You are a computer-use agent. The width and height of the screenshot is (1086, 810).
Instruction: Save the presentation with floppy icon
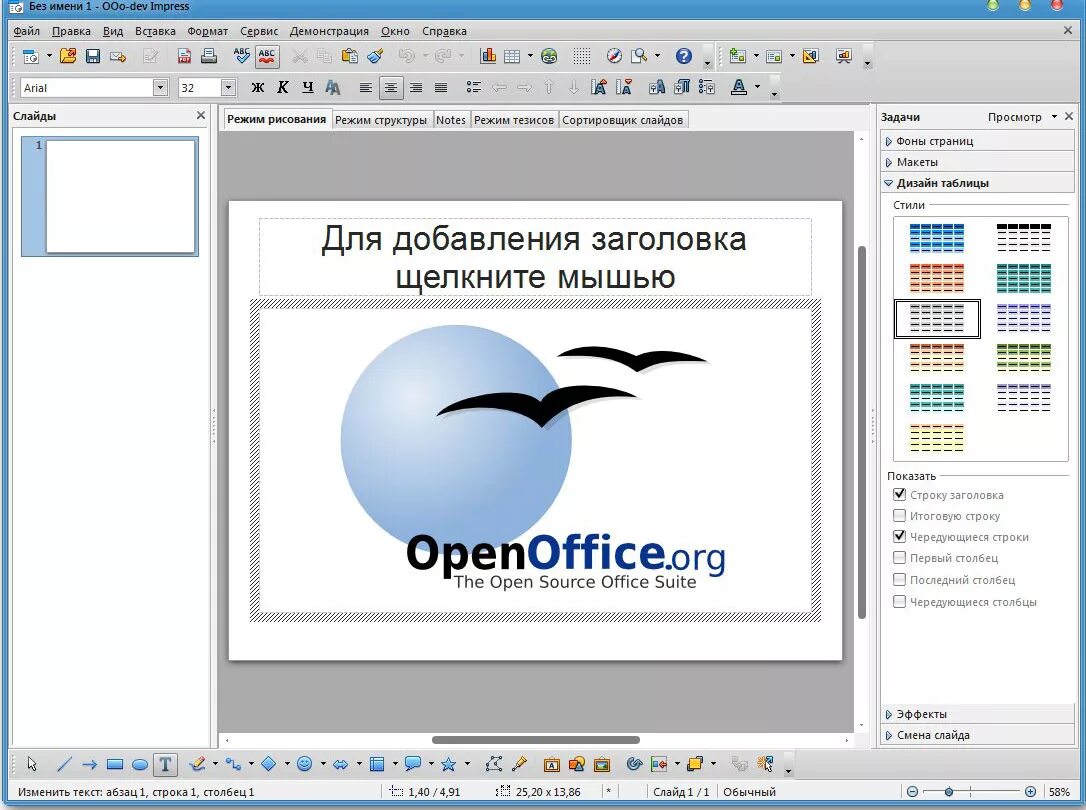[x=93, y=56]
